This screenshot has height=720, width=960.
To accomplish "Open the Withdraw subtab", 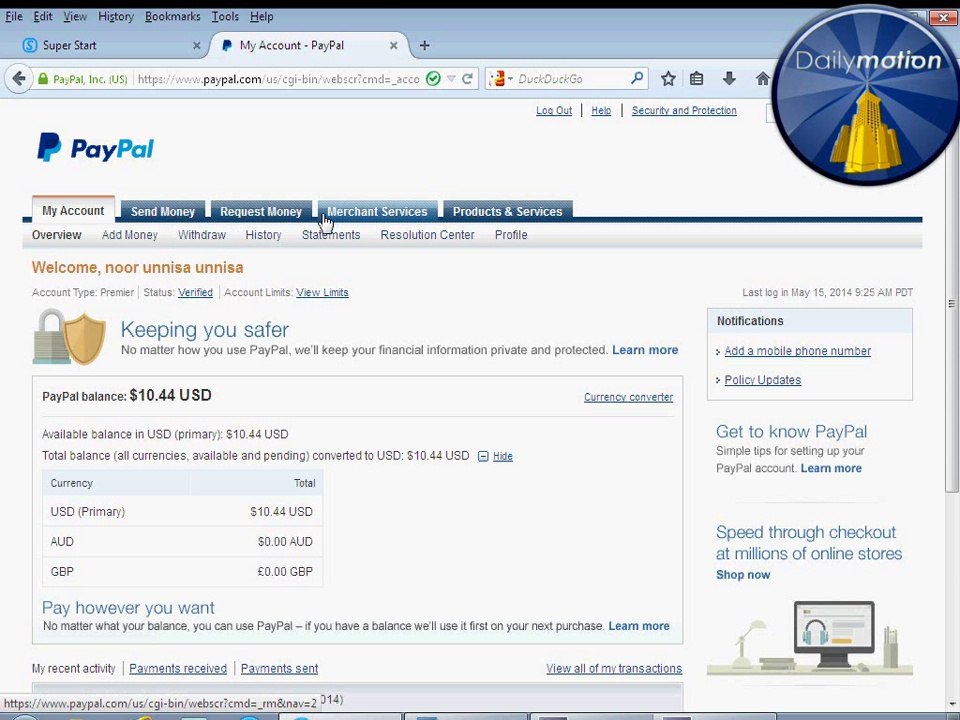I will 201,235.
